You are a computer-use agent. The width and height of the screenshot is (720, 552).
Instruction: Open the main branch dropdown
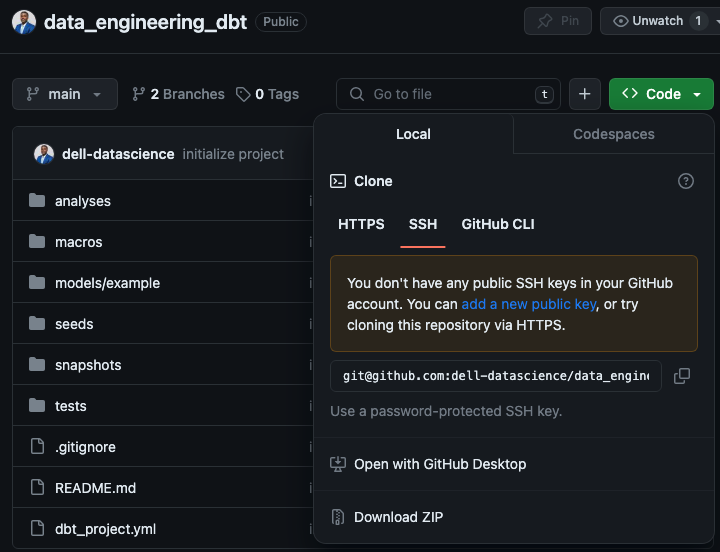click(65, 94)
